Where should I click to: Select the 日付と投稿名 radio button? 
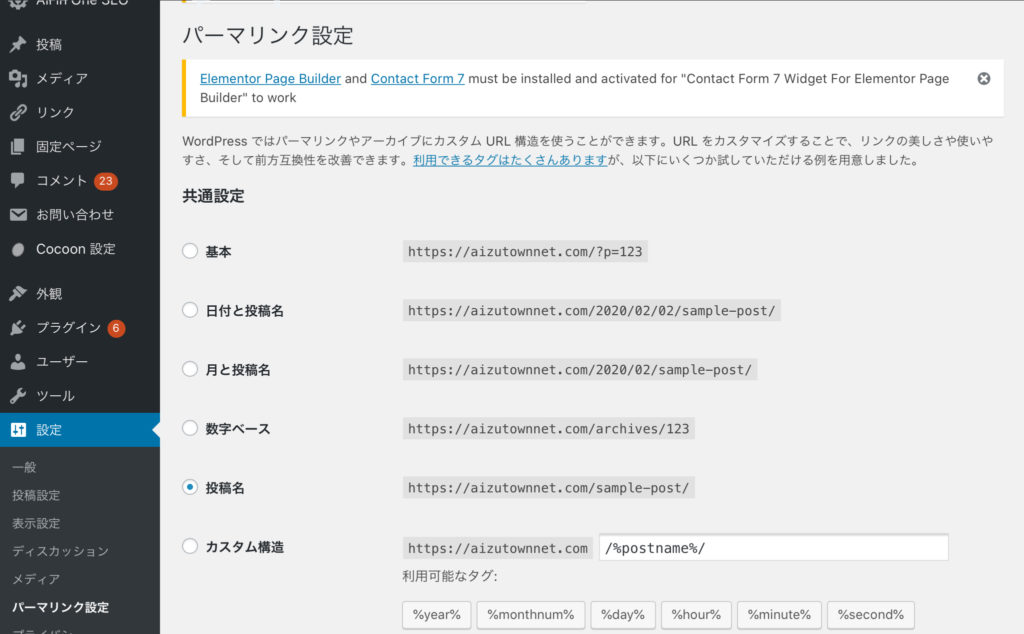[x=190, y=309]
